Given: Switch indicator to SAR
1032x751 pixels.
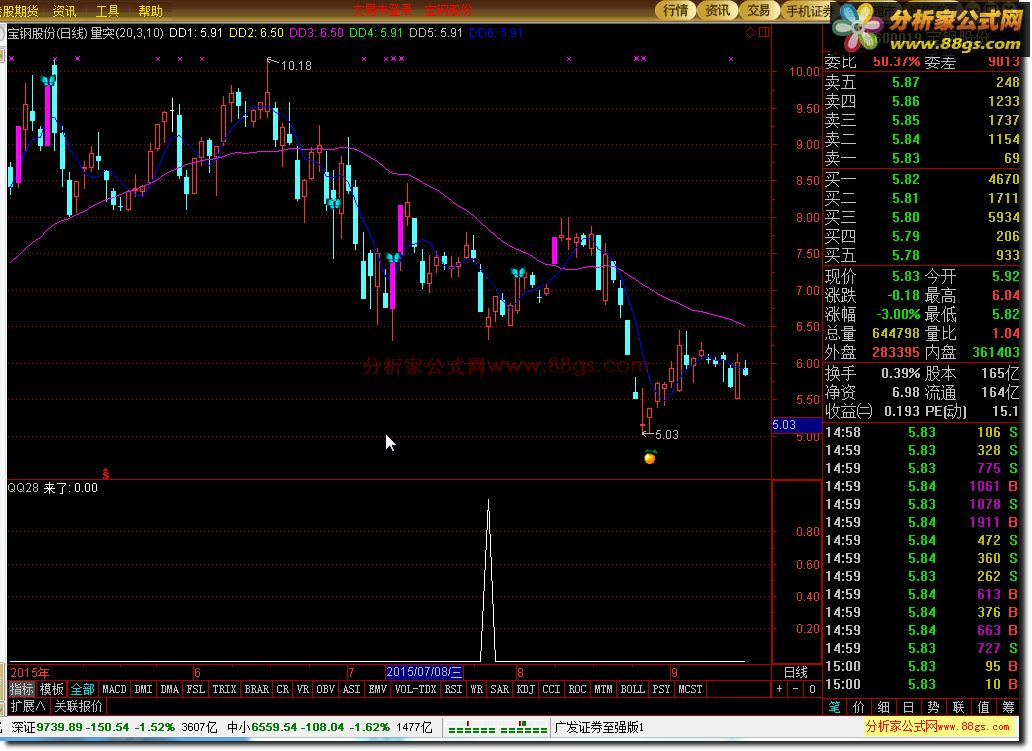Looking at the screenshot, I should tap(500, 689).
